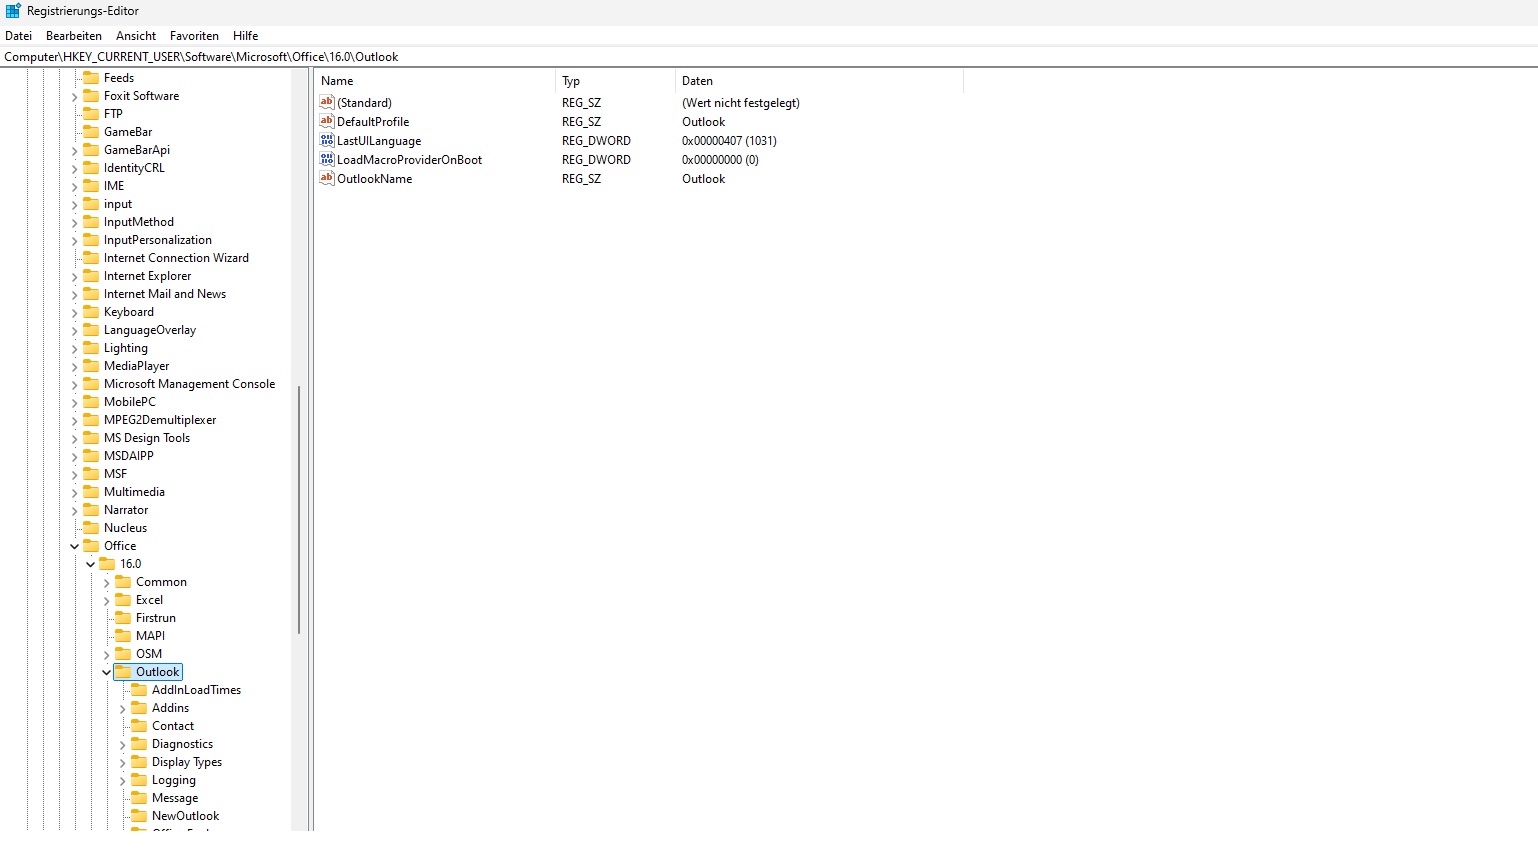Click the Excel folder icon
The height and width of the screenshot is (864, 1538).
pos(123,599)
